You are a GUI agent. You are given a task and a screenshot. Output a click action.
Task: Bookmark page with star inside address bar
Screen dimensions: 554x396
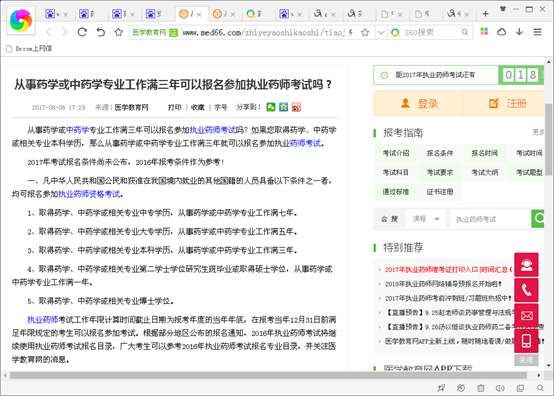[x=365, y=32]
